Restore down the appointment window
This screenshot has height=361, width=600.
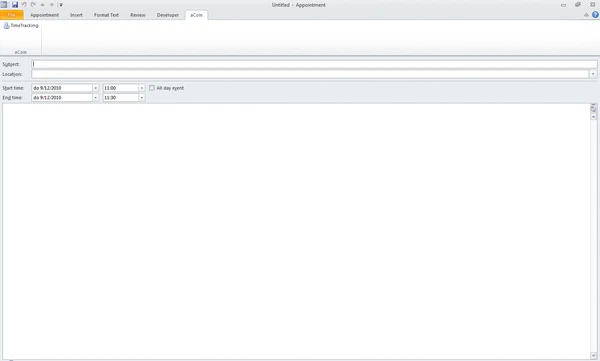pyautogui.click(x=578, y=5)
